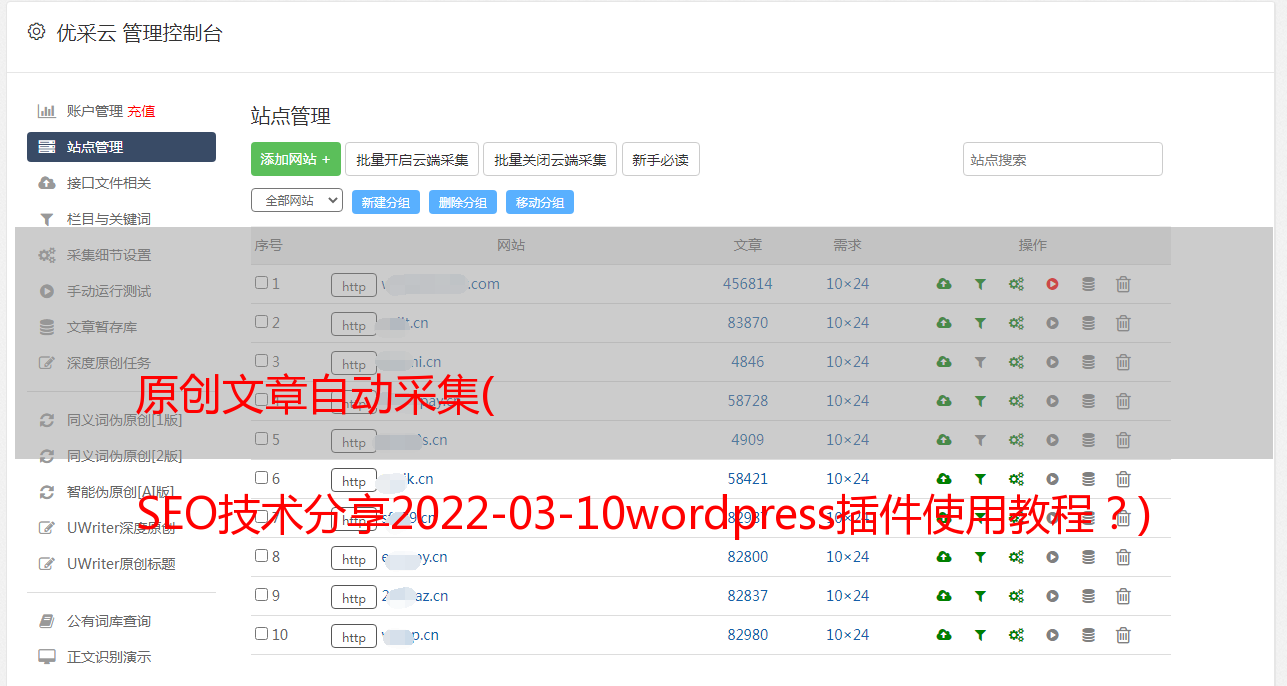
Task: Click the article count 456814 link
Action: (747, 284)
